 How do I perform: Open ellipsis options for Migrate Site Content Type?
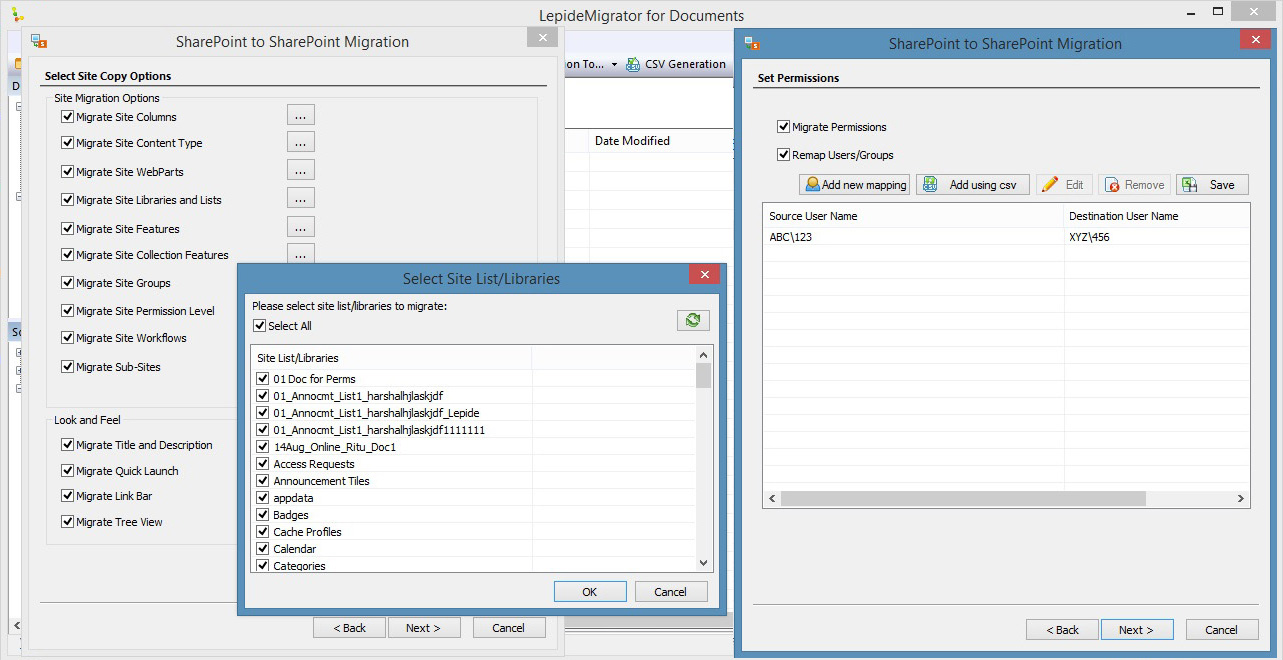(x=300, y=142)
